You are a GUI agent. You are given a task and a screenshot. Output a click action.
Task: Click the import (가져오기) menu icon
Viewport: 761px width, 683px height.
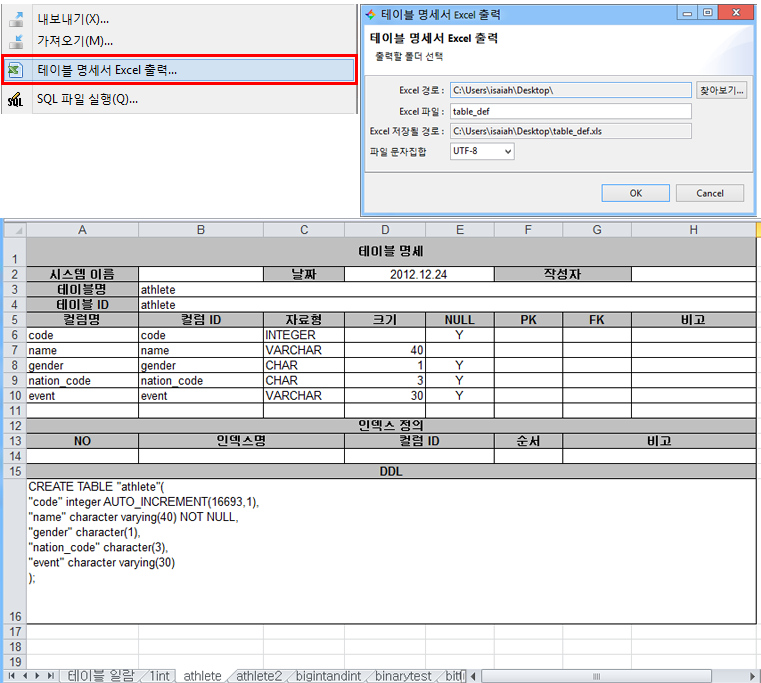16,41
